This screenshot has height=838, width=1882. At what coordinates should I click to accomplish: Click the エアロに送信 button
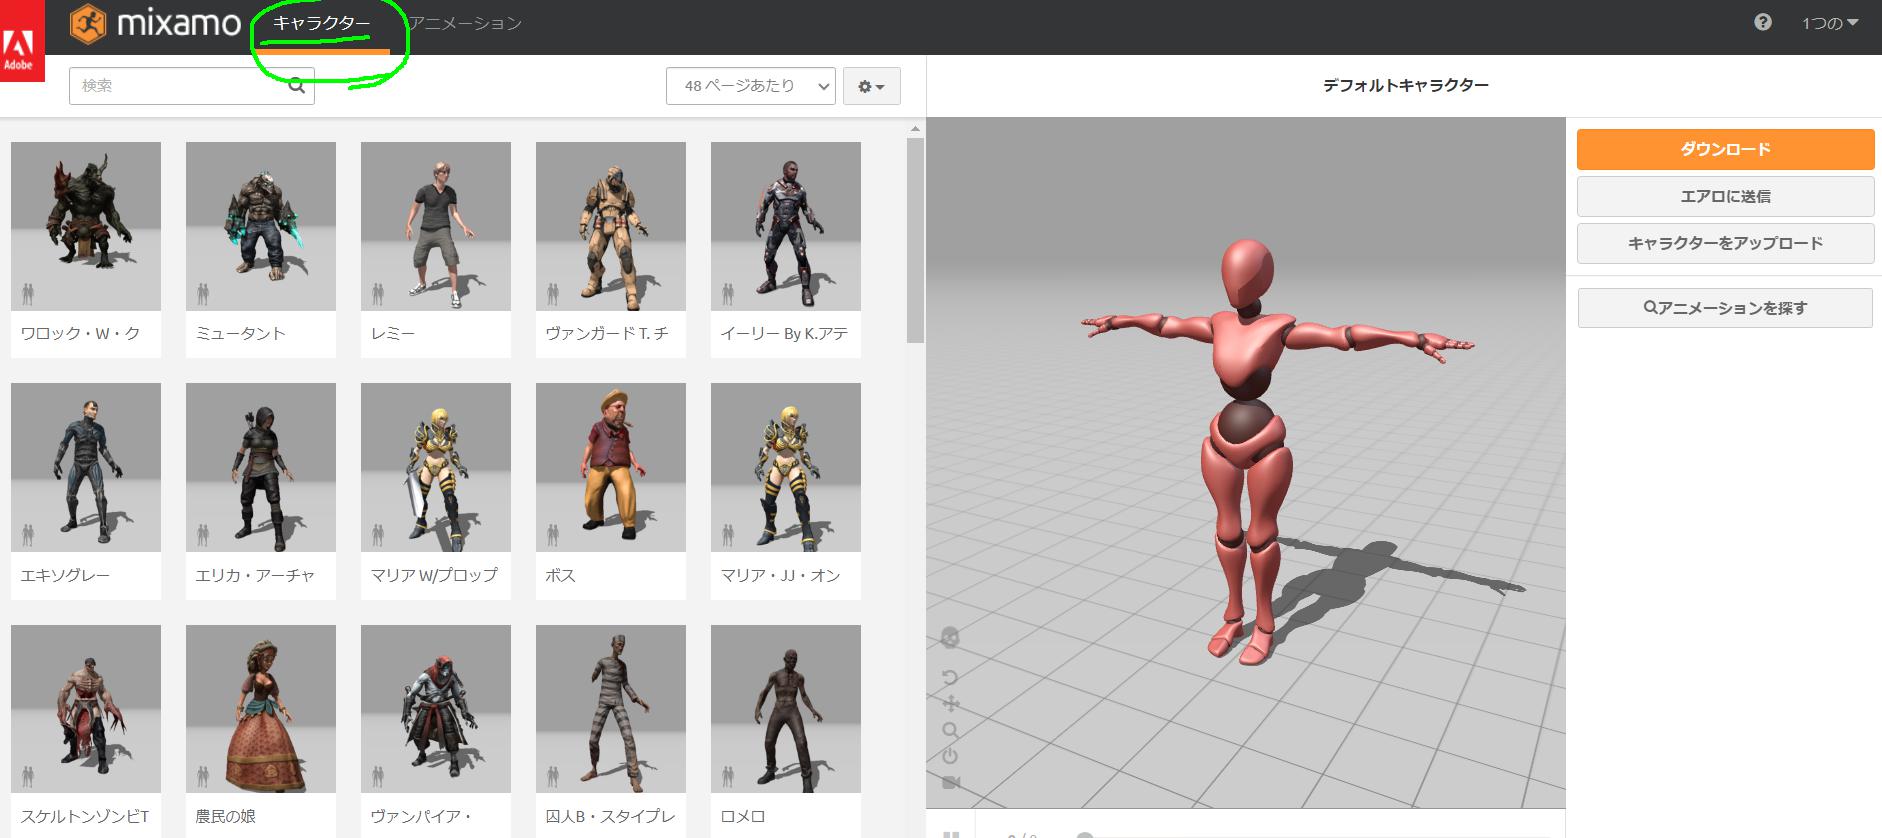tap(1726, 197)
